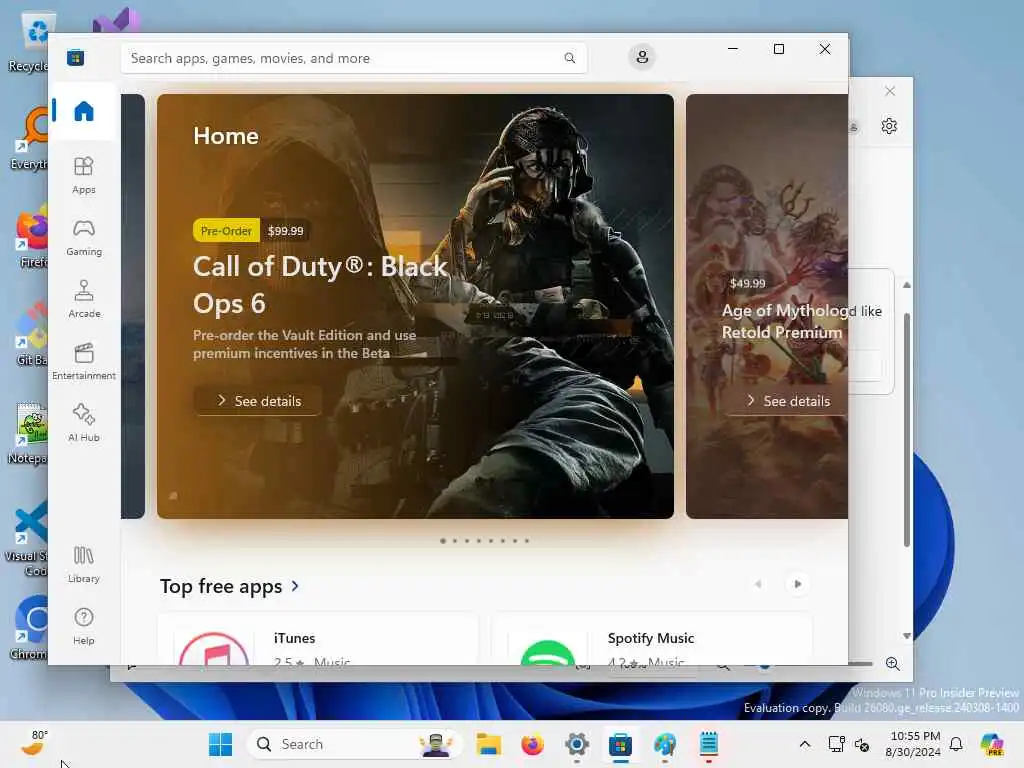Close the background window with its X
Screen dimensions: 1024x768
point(889,91)
